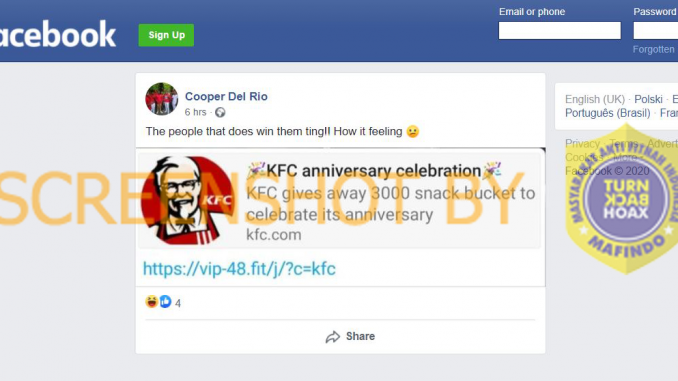Screen dimensions: 678x381
Task: Open Cooper Del Rio's profile picture
Action: [x=162, y=99]
